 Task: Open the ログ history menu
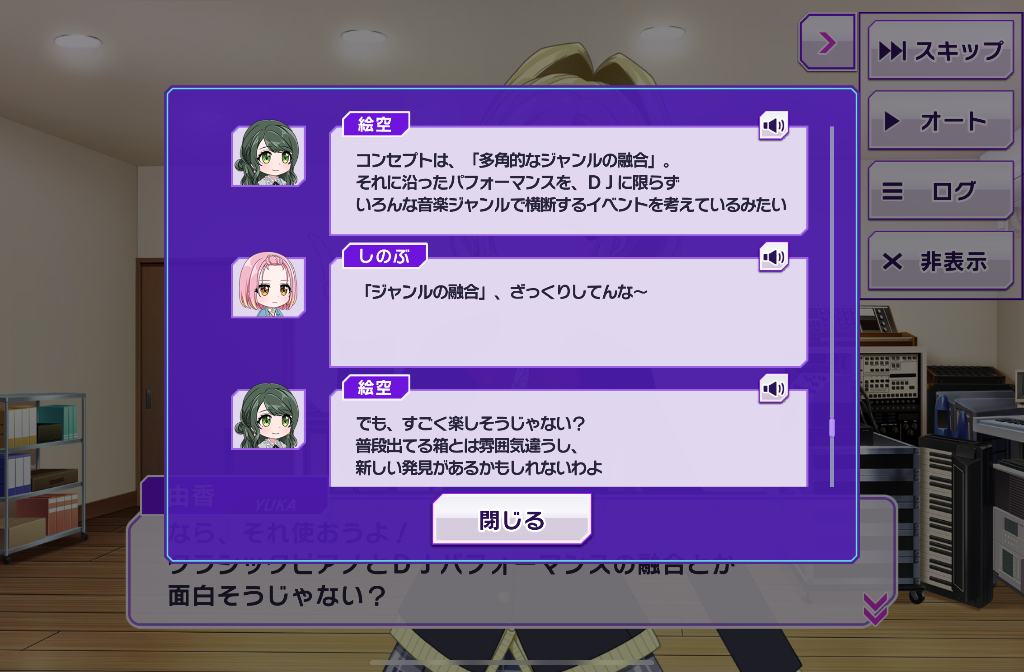click(x=940, y=191)
